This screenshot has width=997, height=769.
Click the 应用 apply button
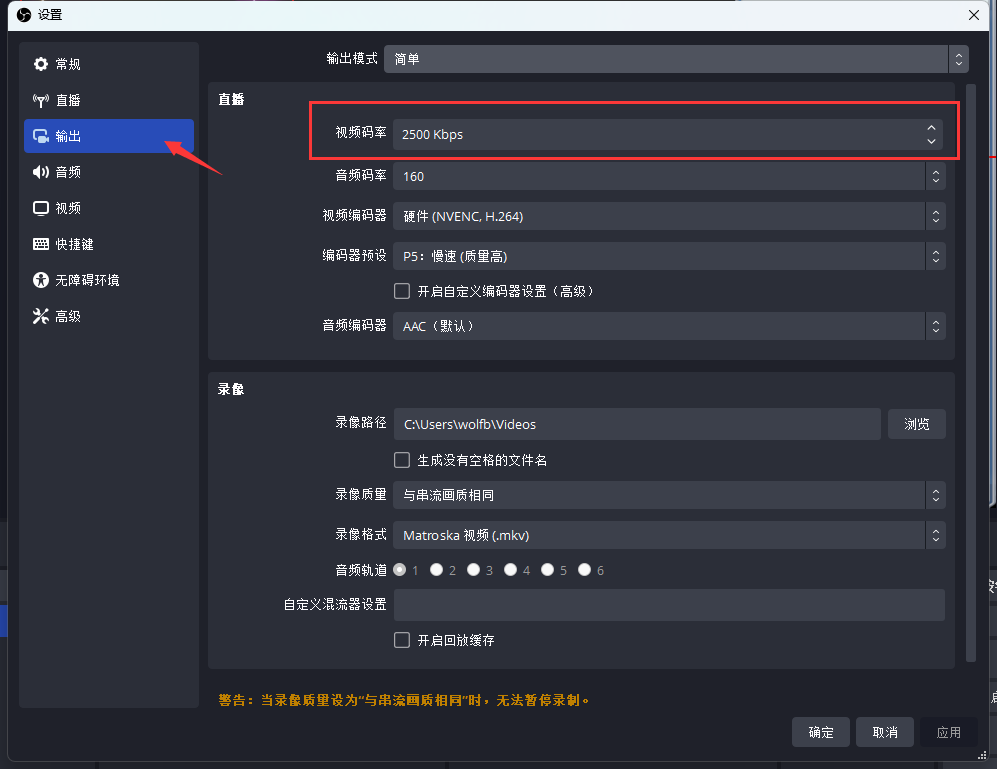[x=948, y=732]
